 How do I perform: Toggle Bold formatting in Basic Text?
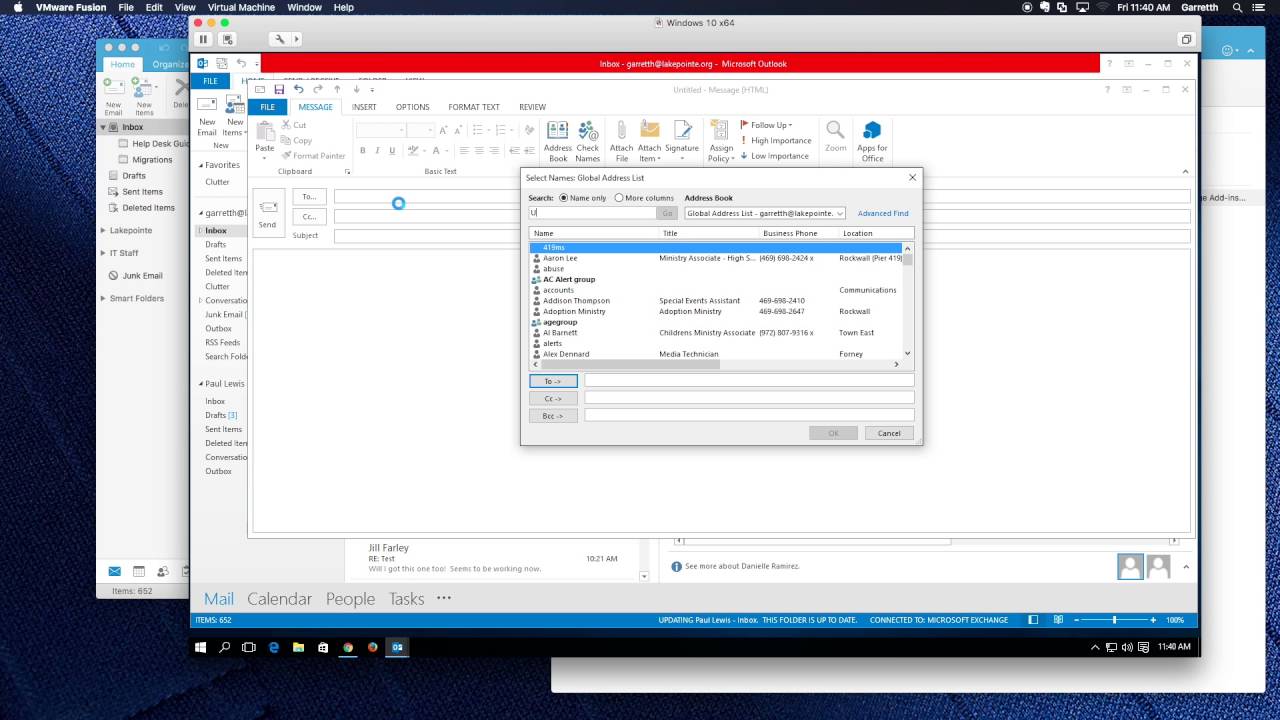pyautogui.click(x=363, y=151)
